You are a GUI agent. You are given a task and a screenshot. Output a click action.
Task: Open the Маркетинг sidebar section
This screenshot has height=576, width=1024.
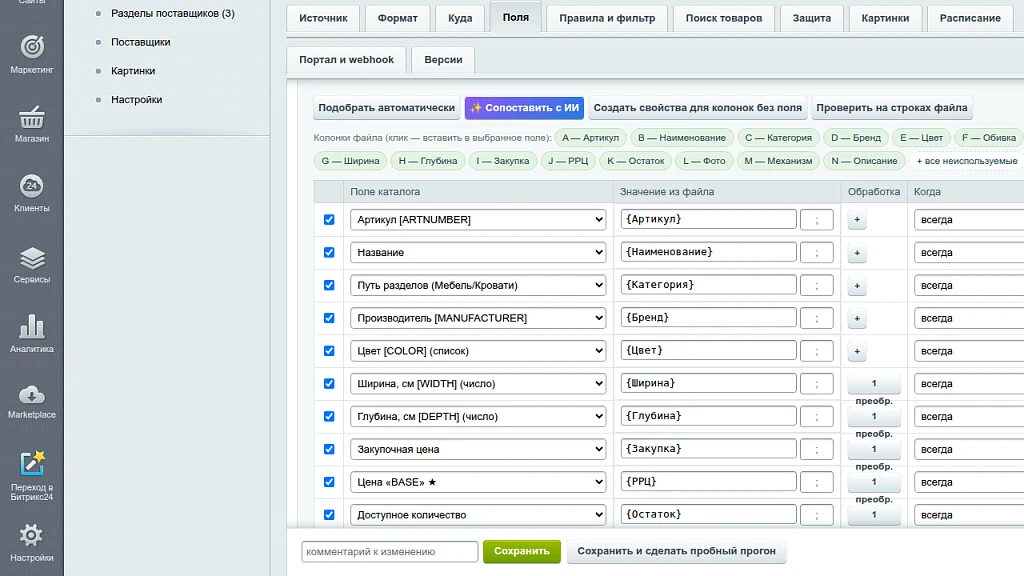31,54
